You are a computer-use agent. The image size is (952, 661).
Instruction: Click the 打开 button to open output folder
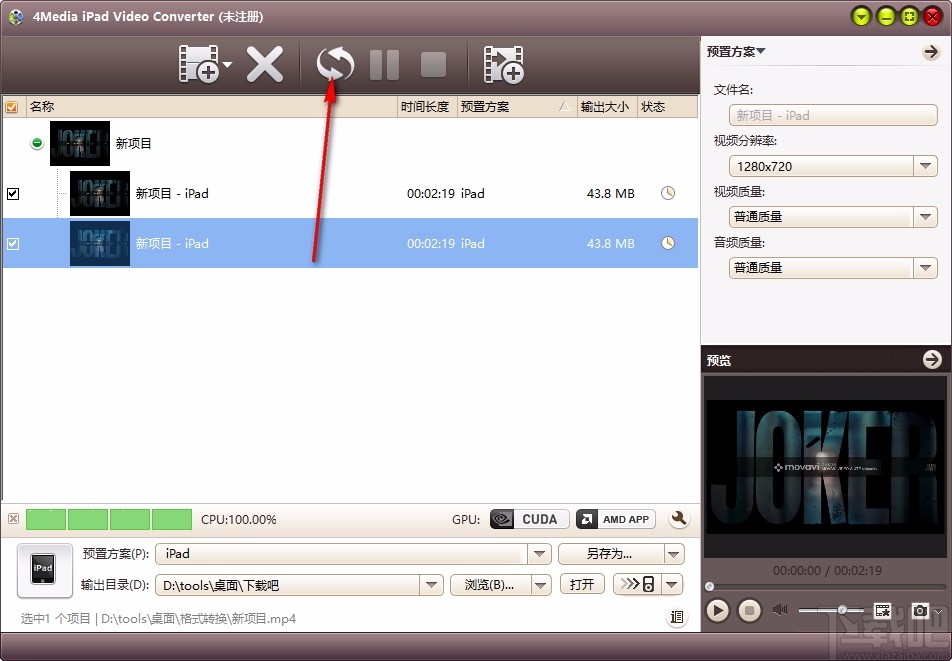(x=582, y=584)
